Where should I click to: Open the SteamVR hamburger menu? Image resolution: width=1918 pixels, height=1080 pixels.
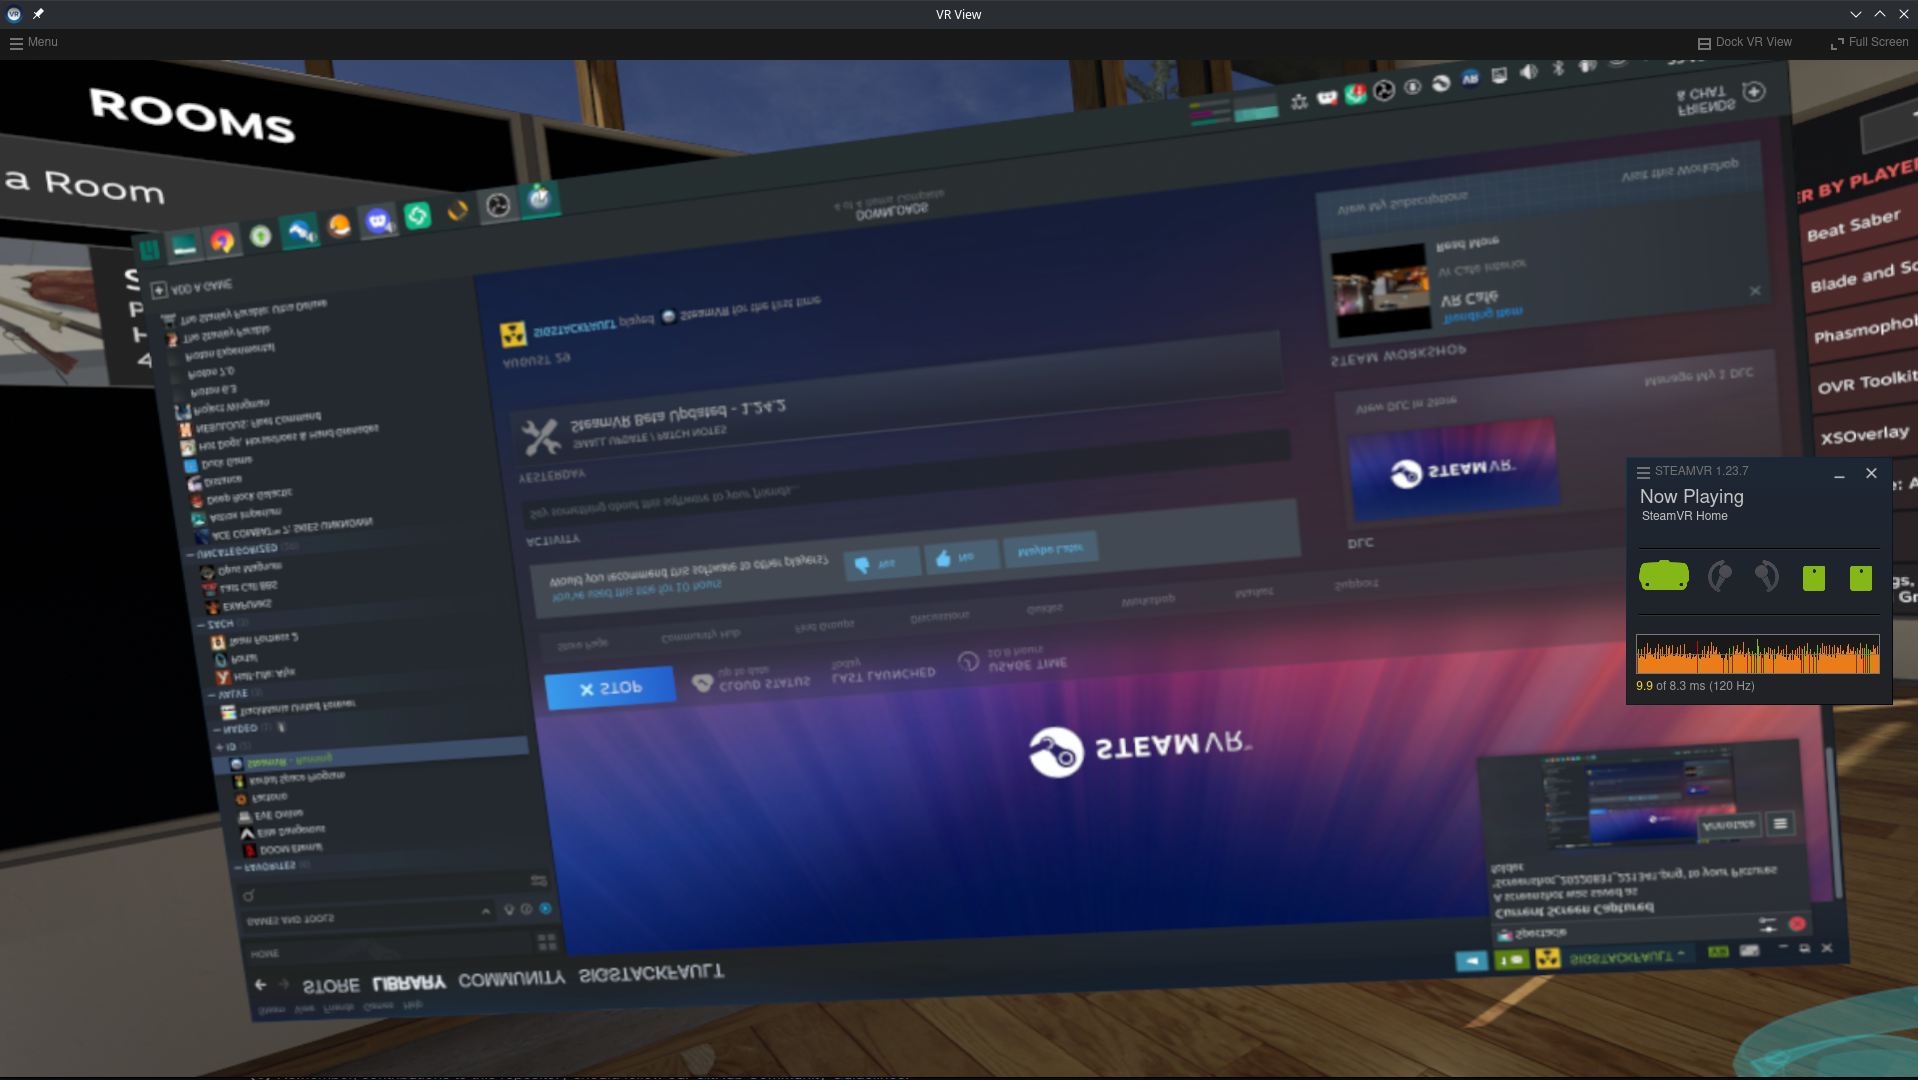[1644, 472]
